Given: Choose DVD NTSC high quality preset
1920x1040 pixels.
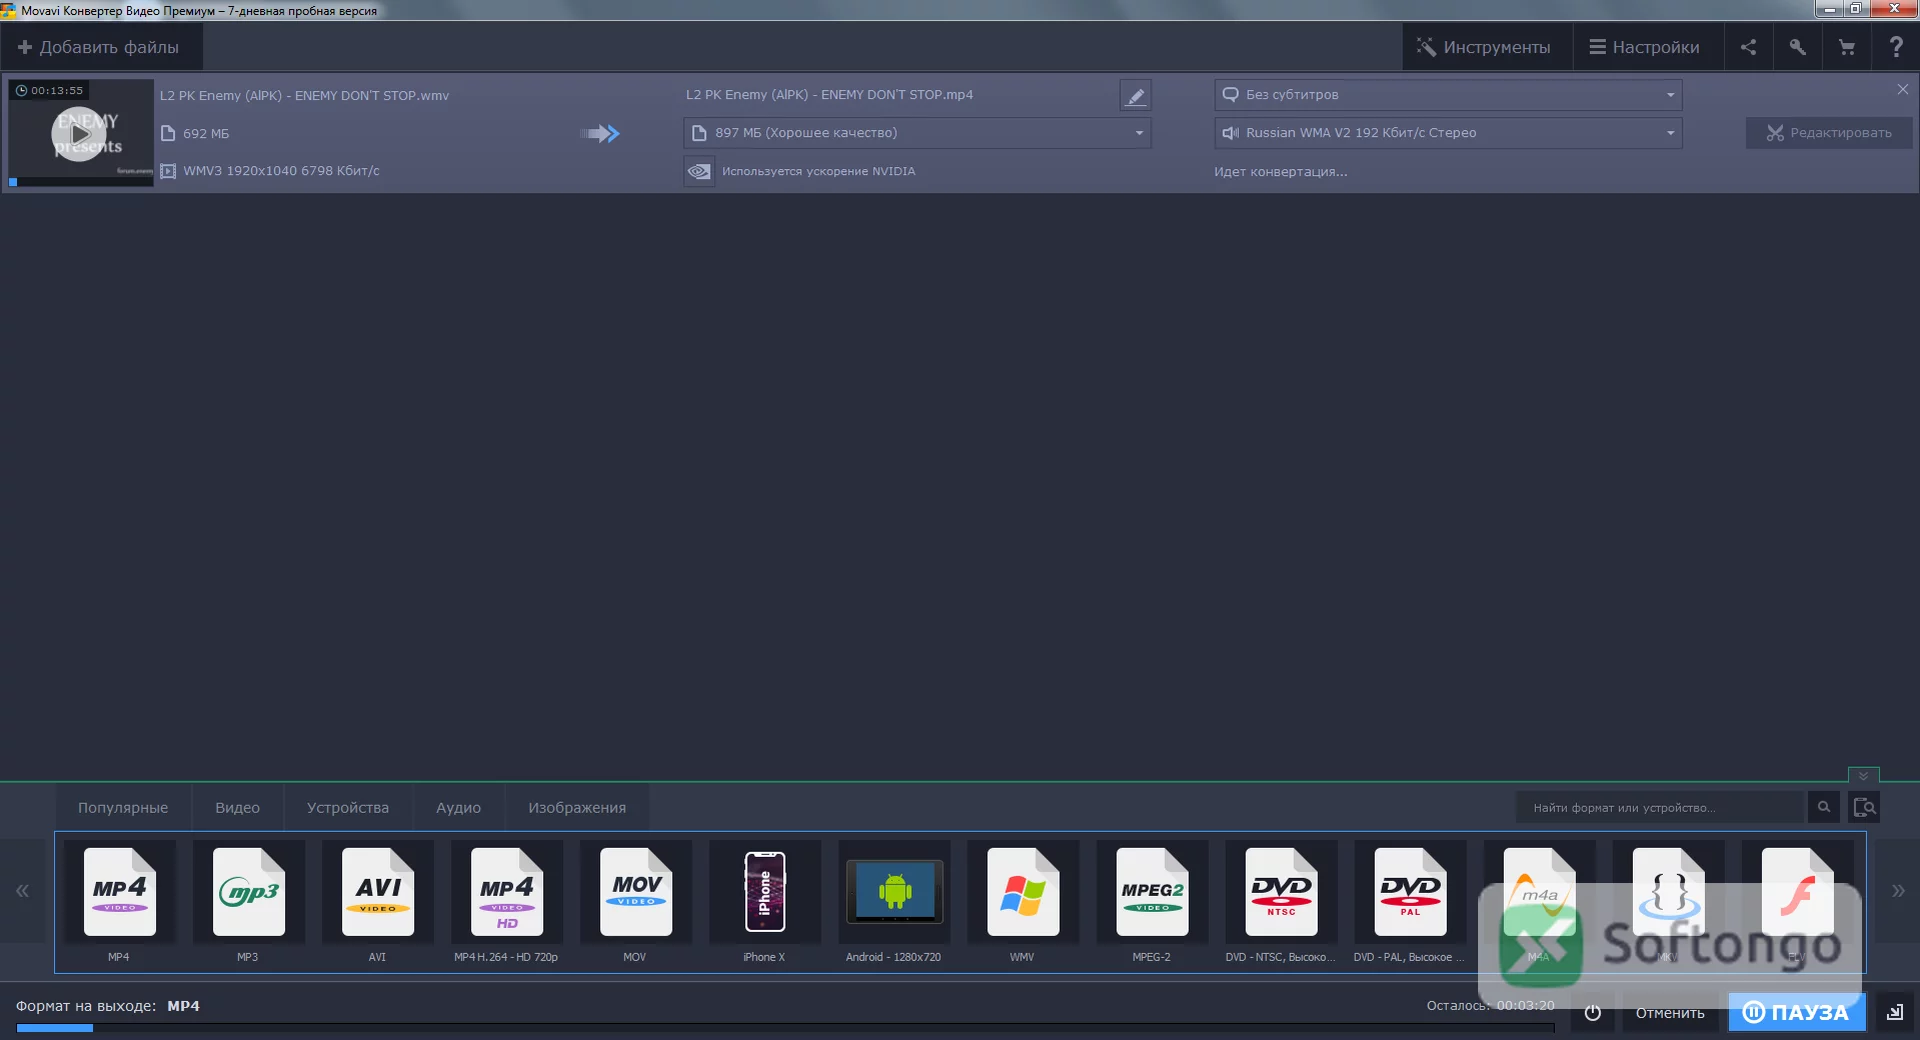Looking at the screenshot, I should pyautogui.click(x=1281, y=893).
